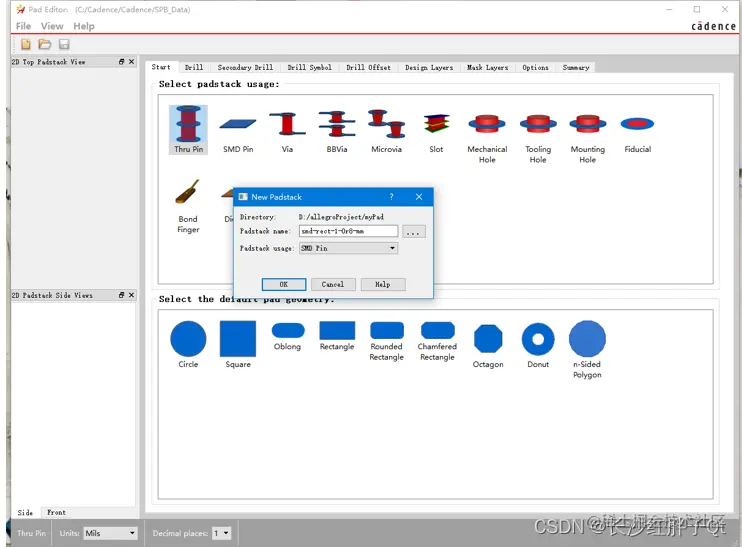Switch to the Secondary Drill tab
Viewport: 742px width, 547px height.
245,67
